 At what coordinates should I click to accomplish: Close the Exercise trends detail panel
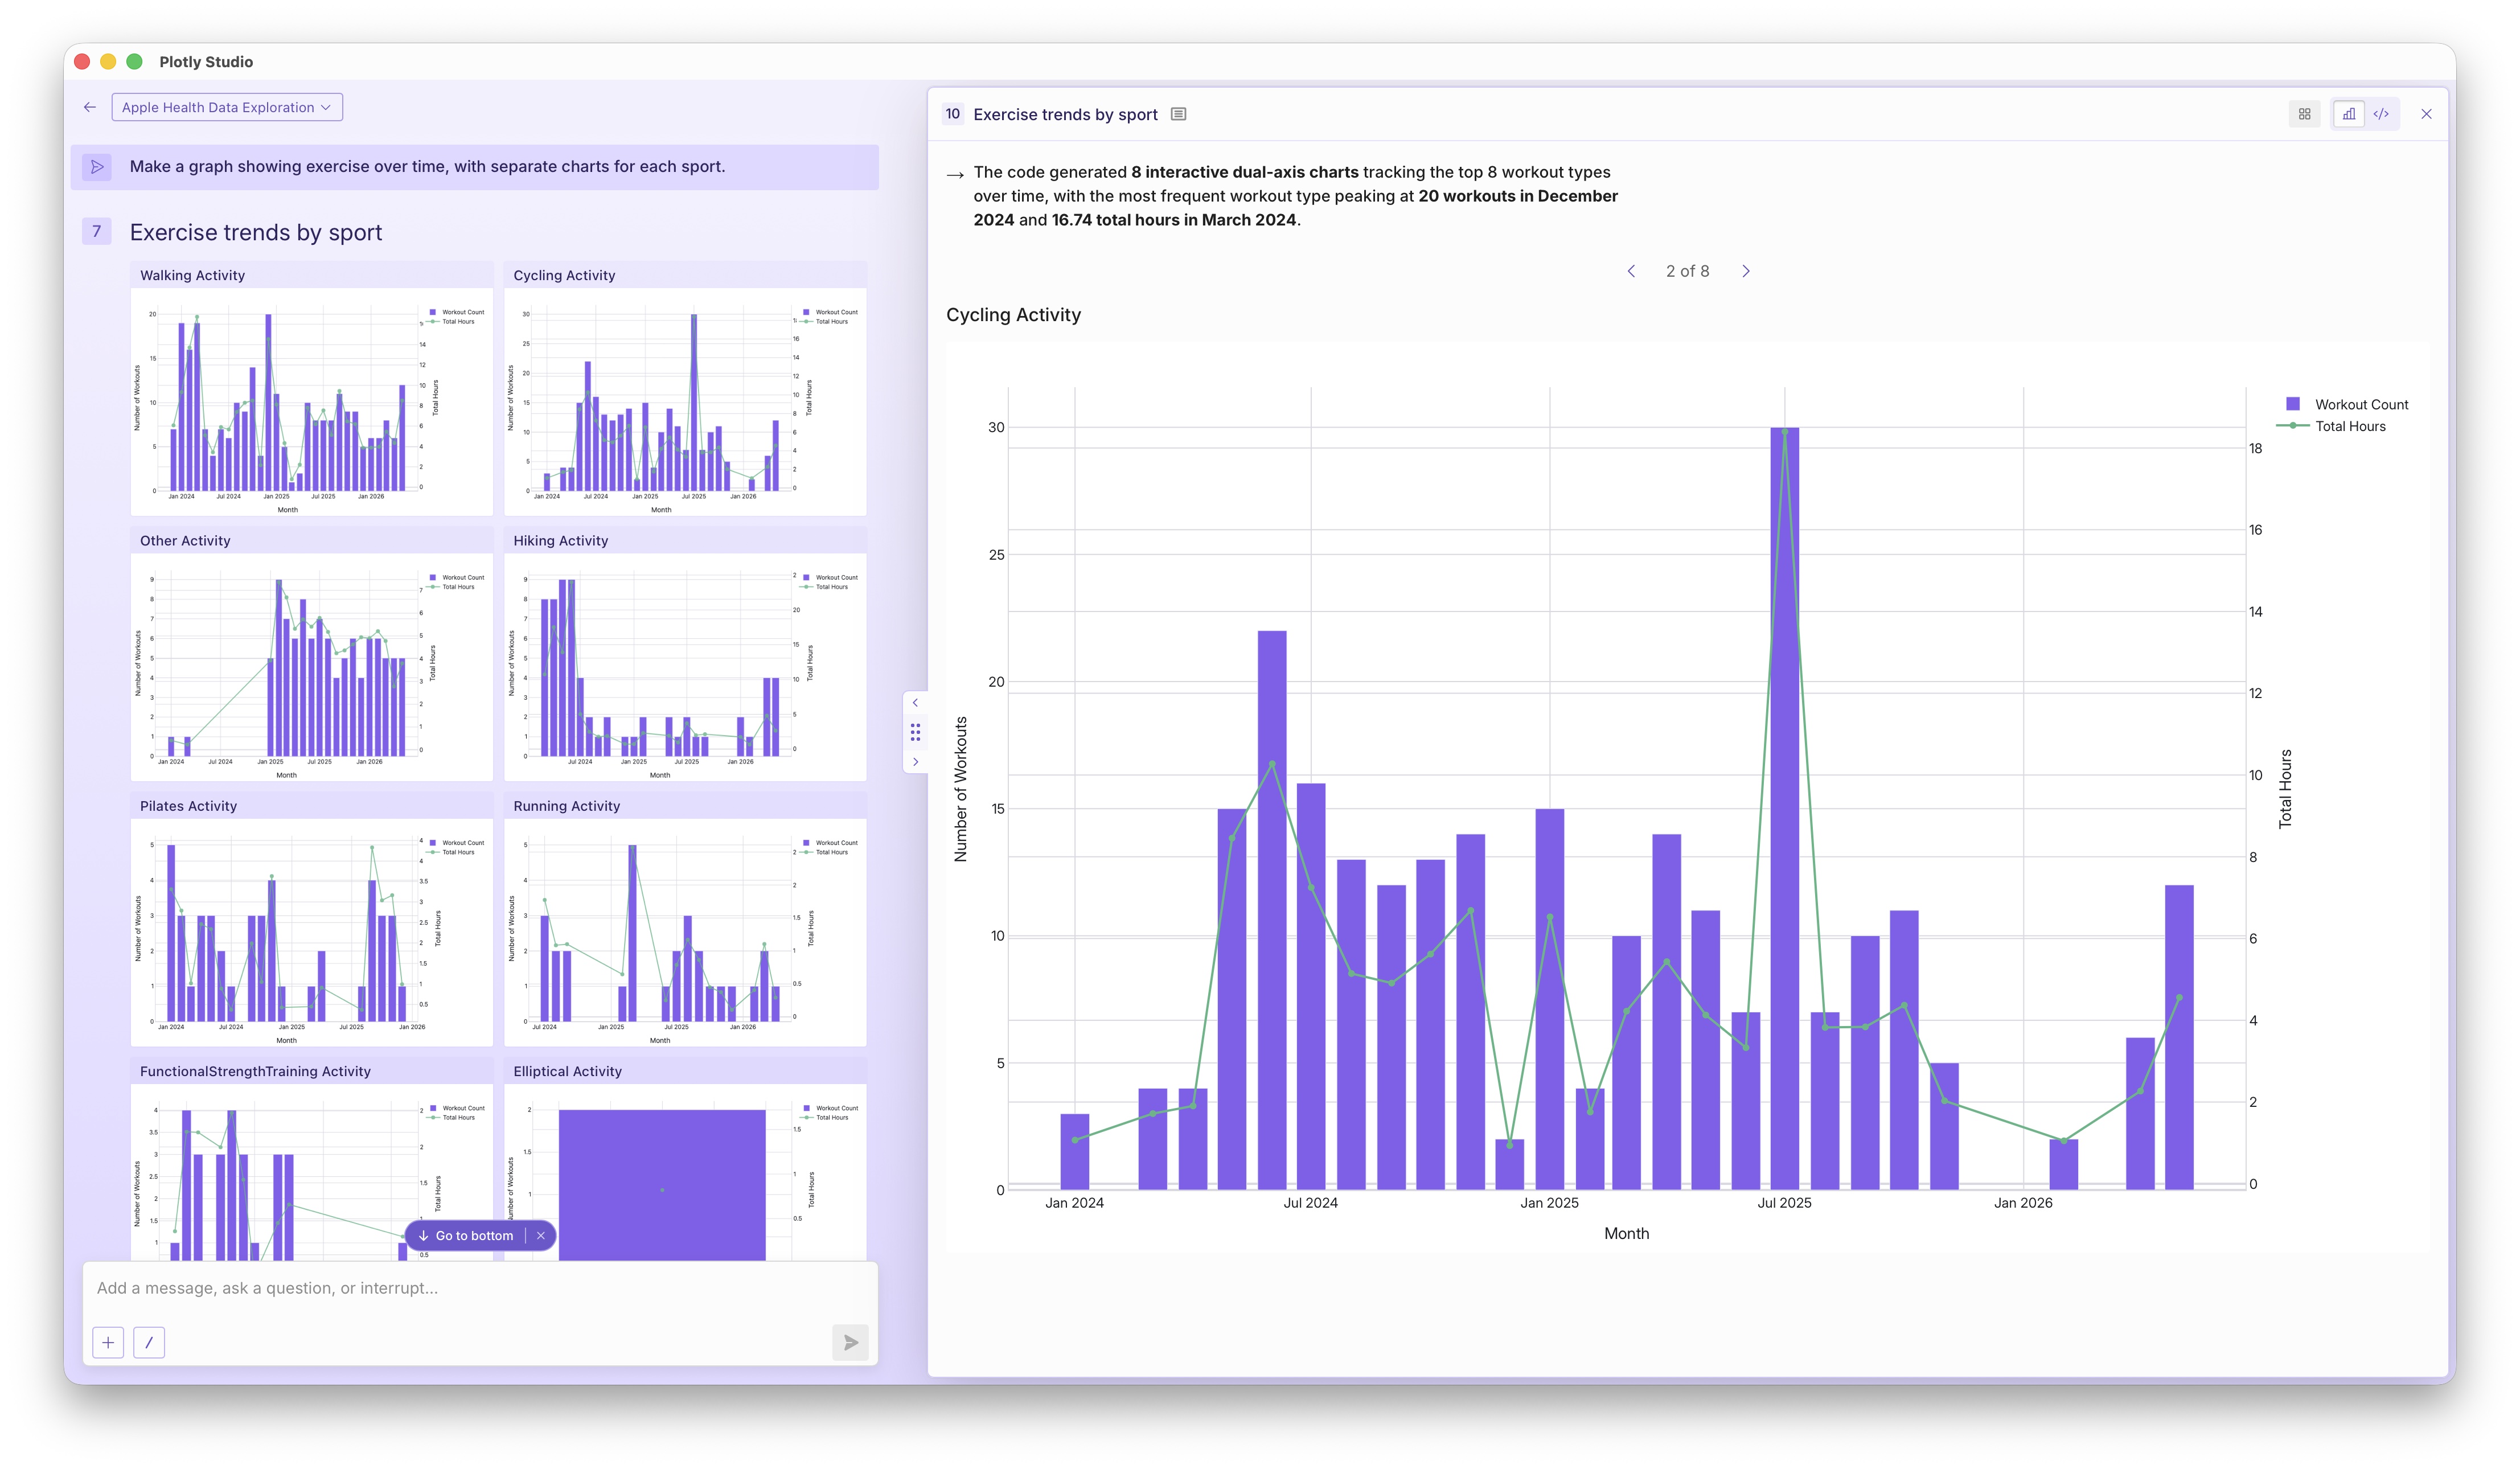tap(2426, 114)
